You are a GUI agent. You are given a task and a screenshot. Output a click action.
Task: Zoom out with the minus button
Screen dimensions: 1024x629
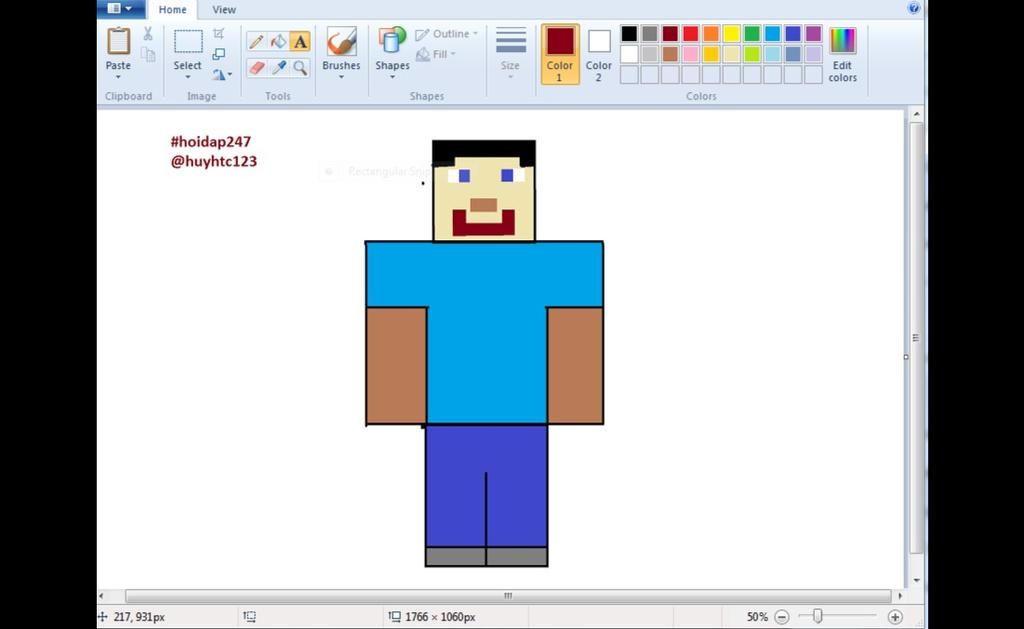coord(782,617)
